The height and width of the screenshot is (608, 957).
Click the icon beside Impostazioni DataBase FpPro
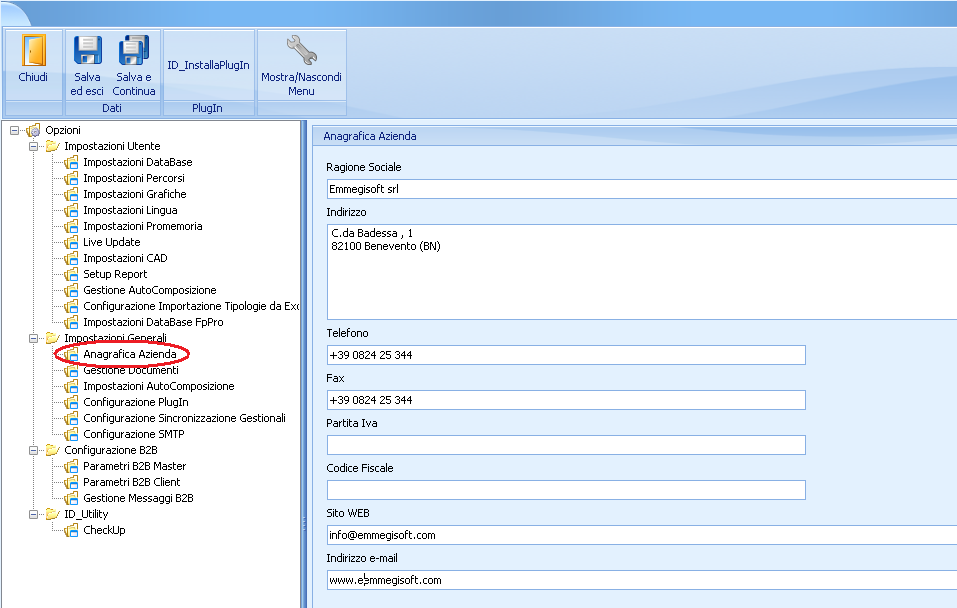[x=71, y=322]
